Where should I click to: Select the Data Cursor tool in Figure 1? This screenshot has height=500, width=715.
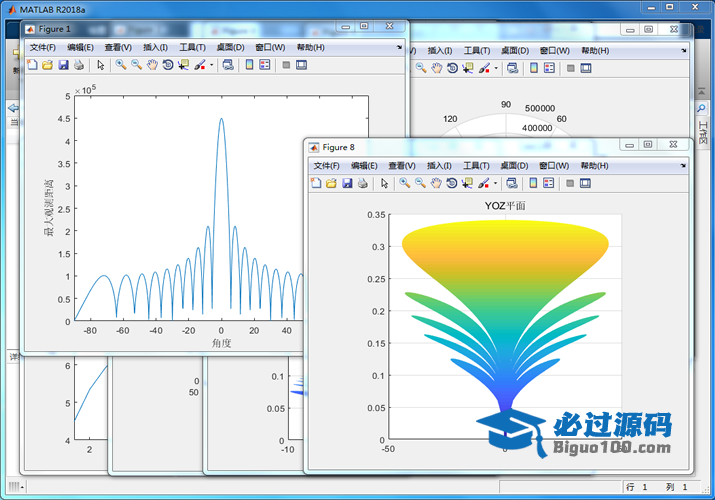184,65
